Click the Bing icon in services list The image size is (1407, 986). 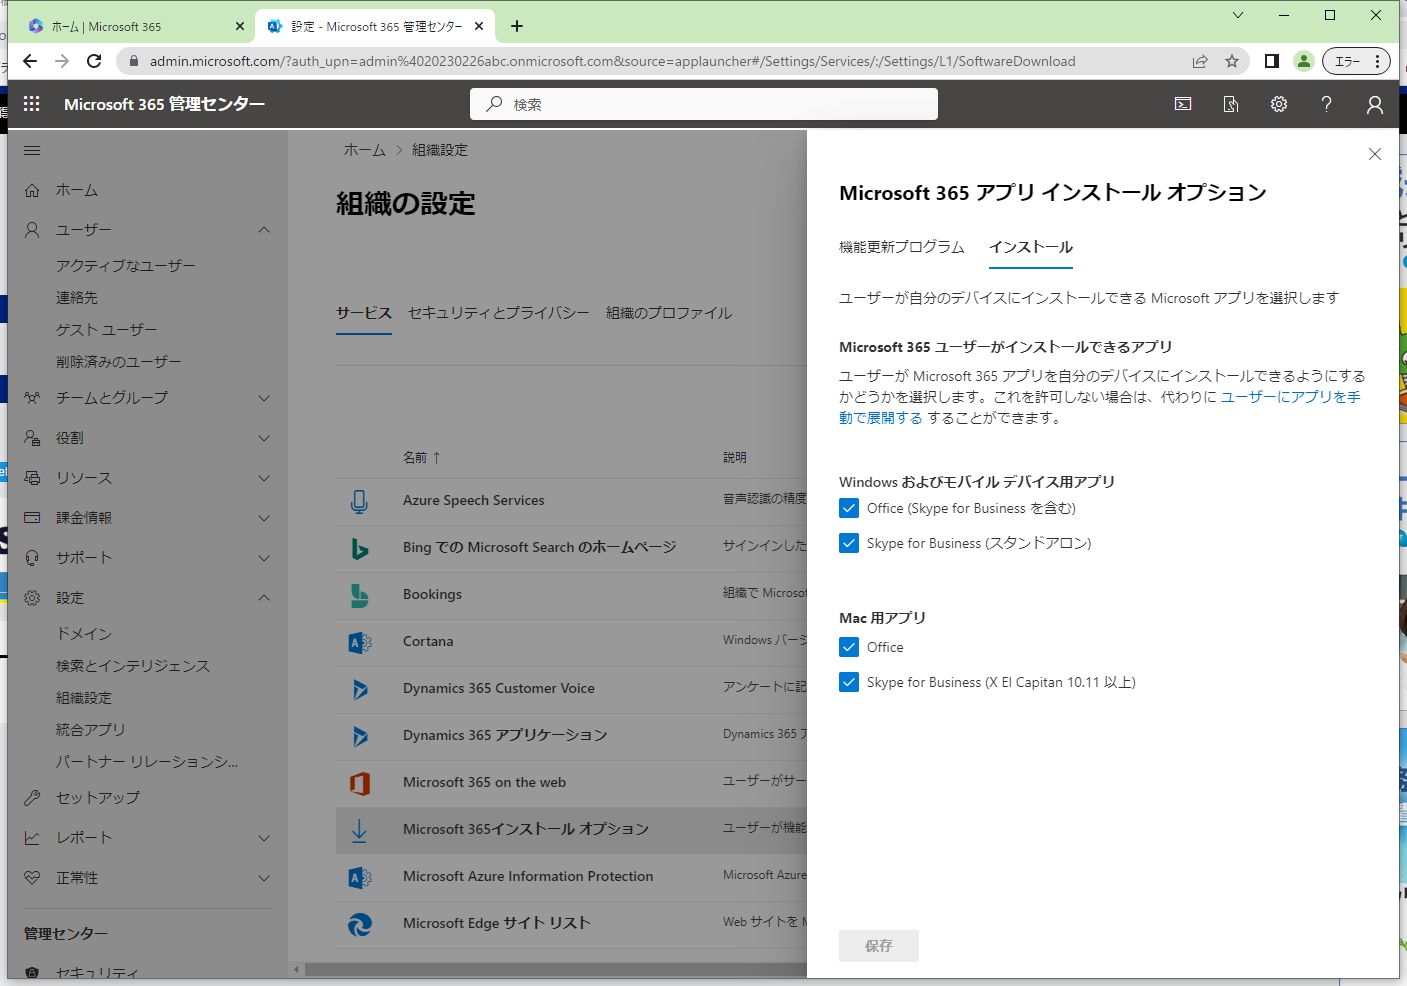[x=359, y=548]
